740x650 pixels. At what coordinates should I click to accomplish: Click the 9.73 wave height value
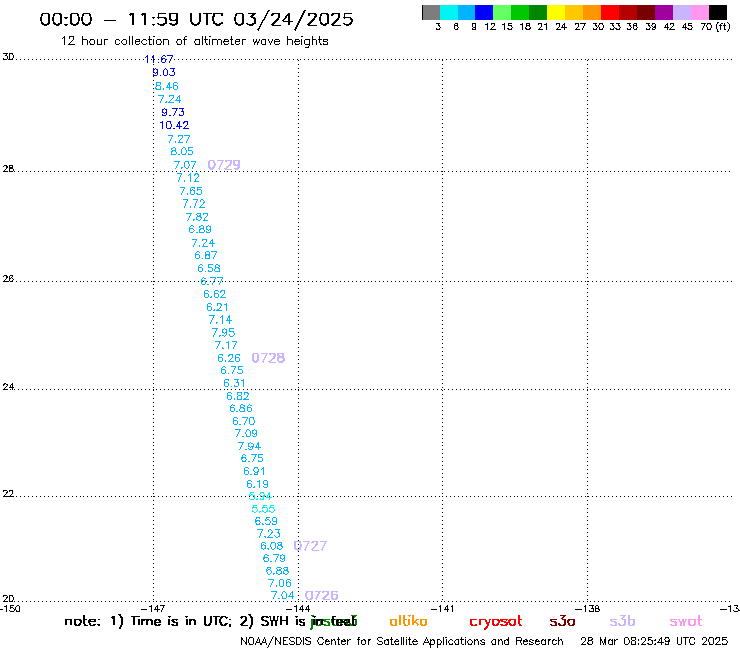[x=173, y=112]
